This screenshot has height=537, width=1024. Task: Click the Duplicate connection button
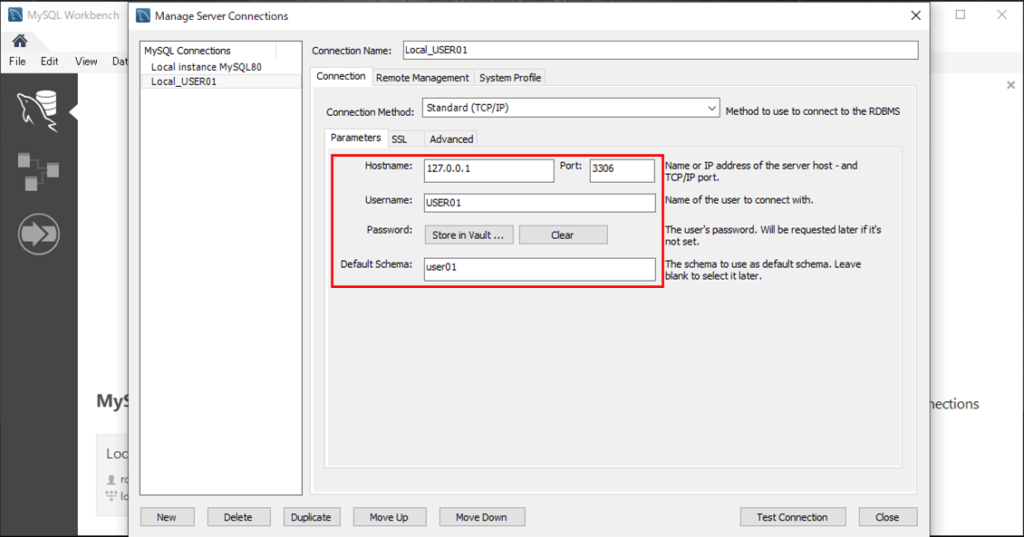coord(311,517)
